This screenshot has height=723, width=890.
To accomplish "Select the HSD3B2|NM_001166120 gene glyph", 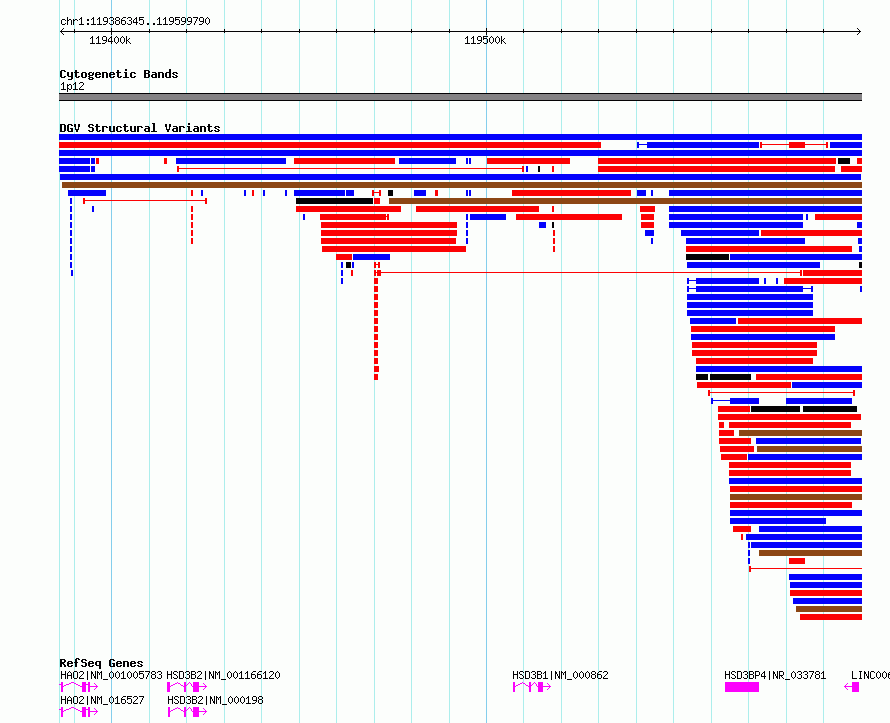I will tap(187, 687).
